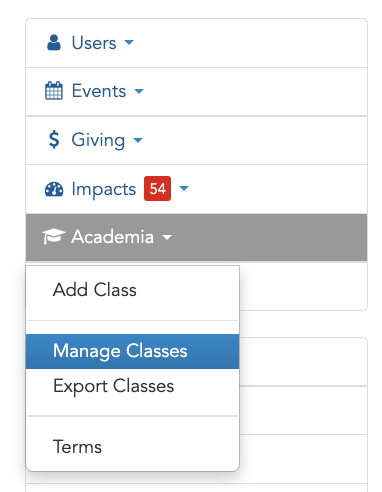The image size is (382, 492).
Task: Click the Events text label
Action: (99, 91)
